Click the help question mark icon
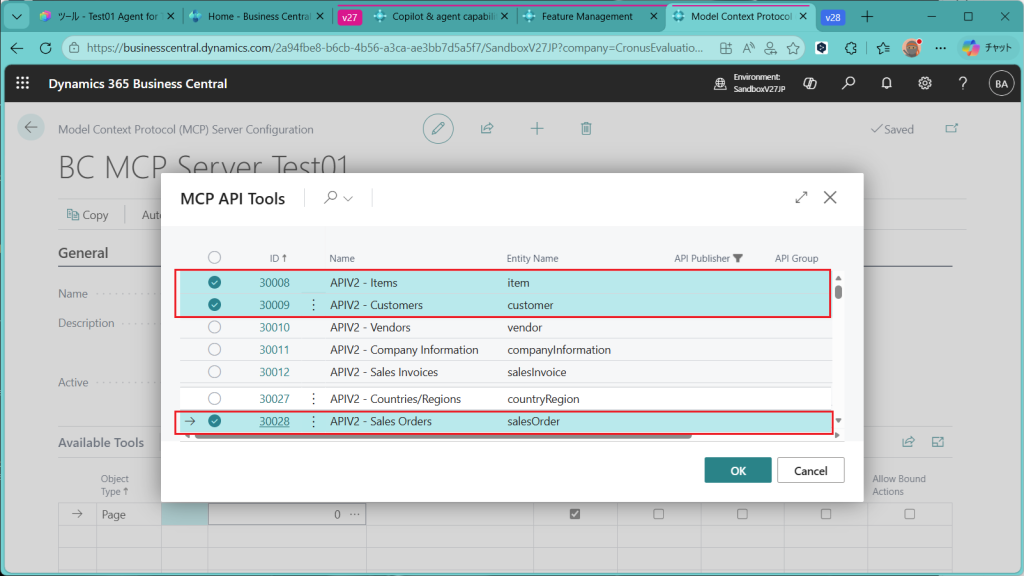1024x576 pixels. [962, 84]
